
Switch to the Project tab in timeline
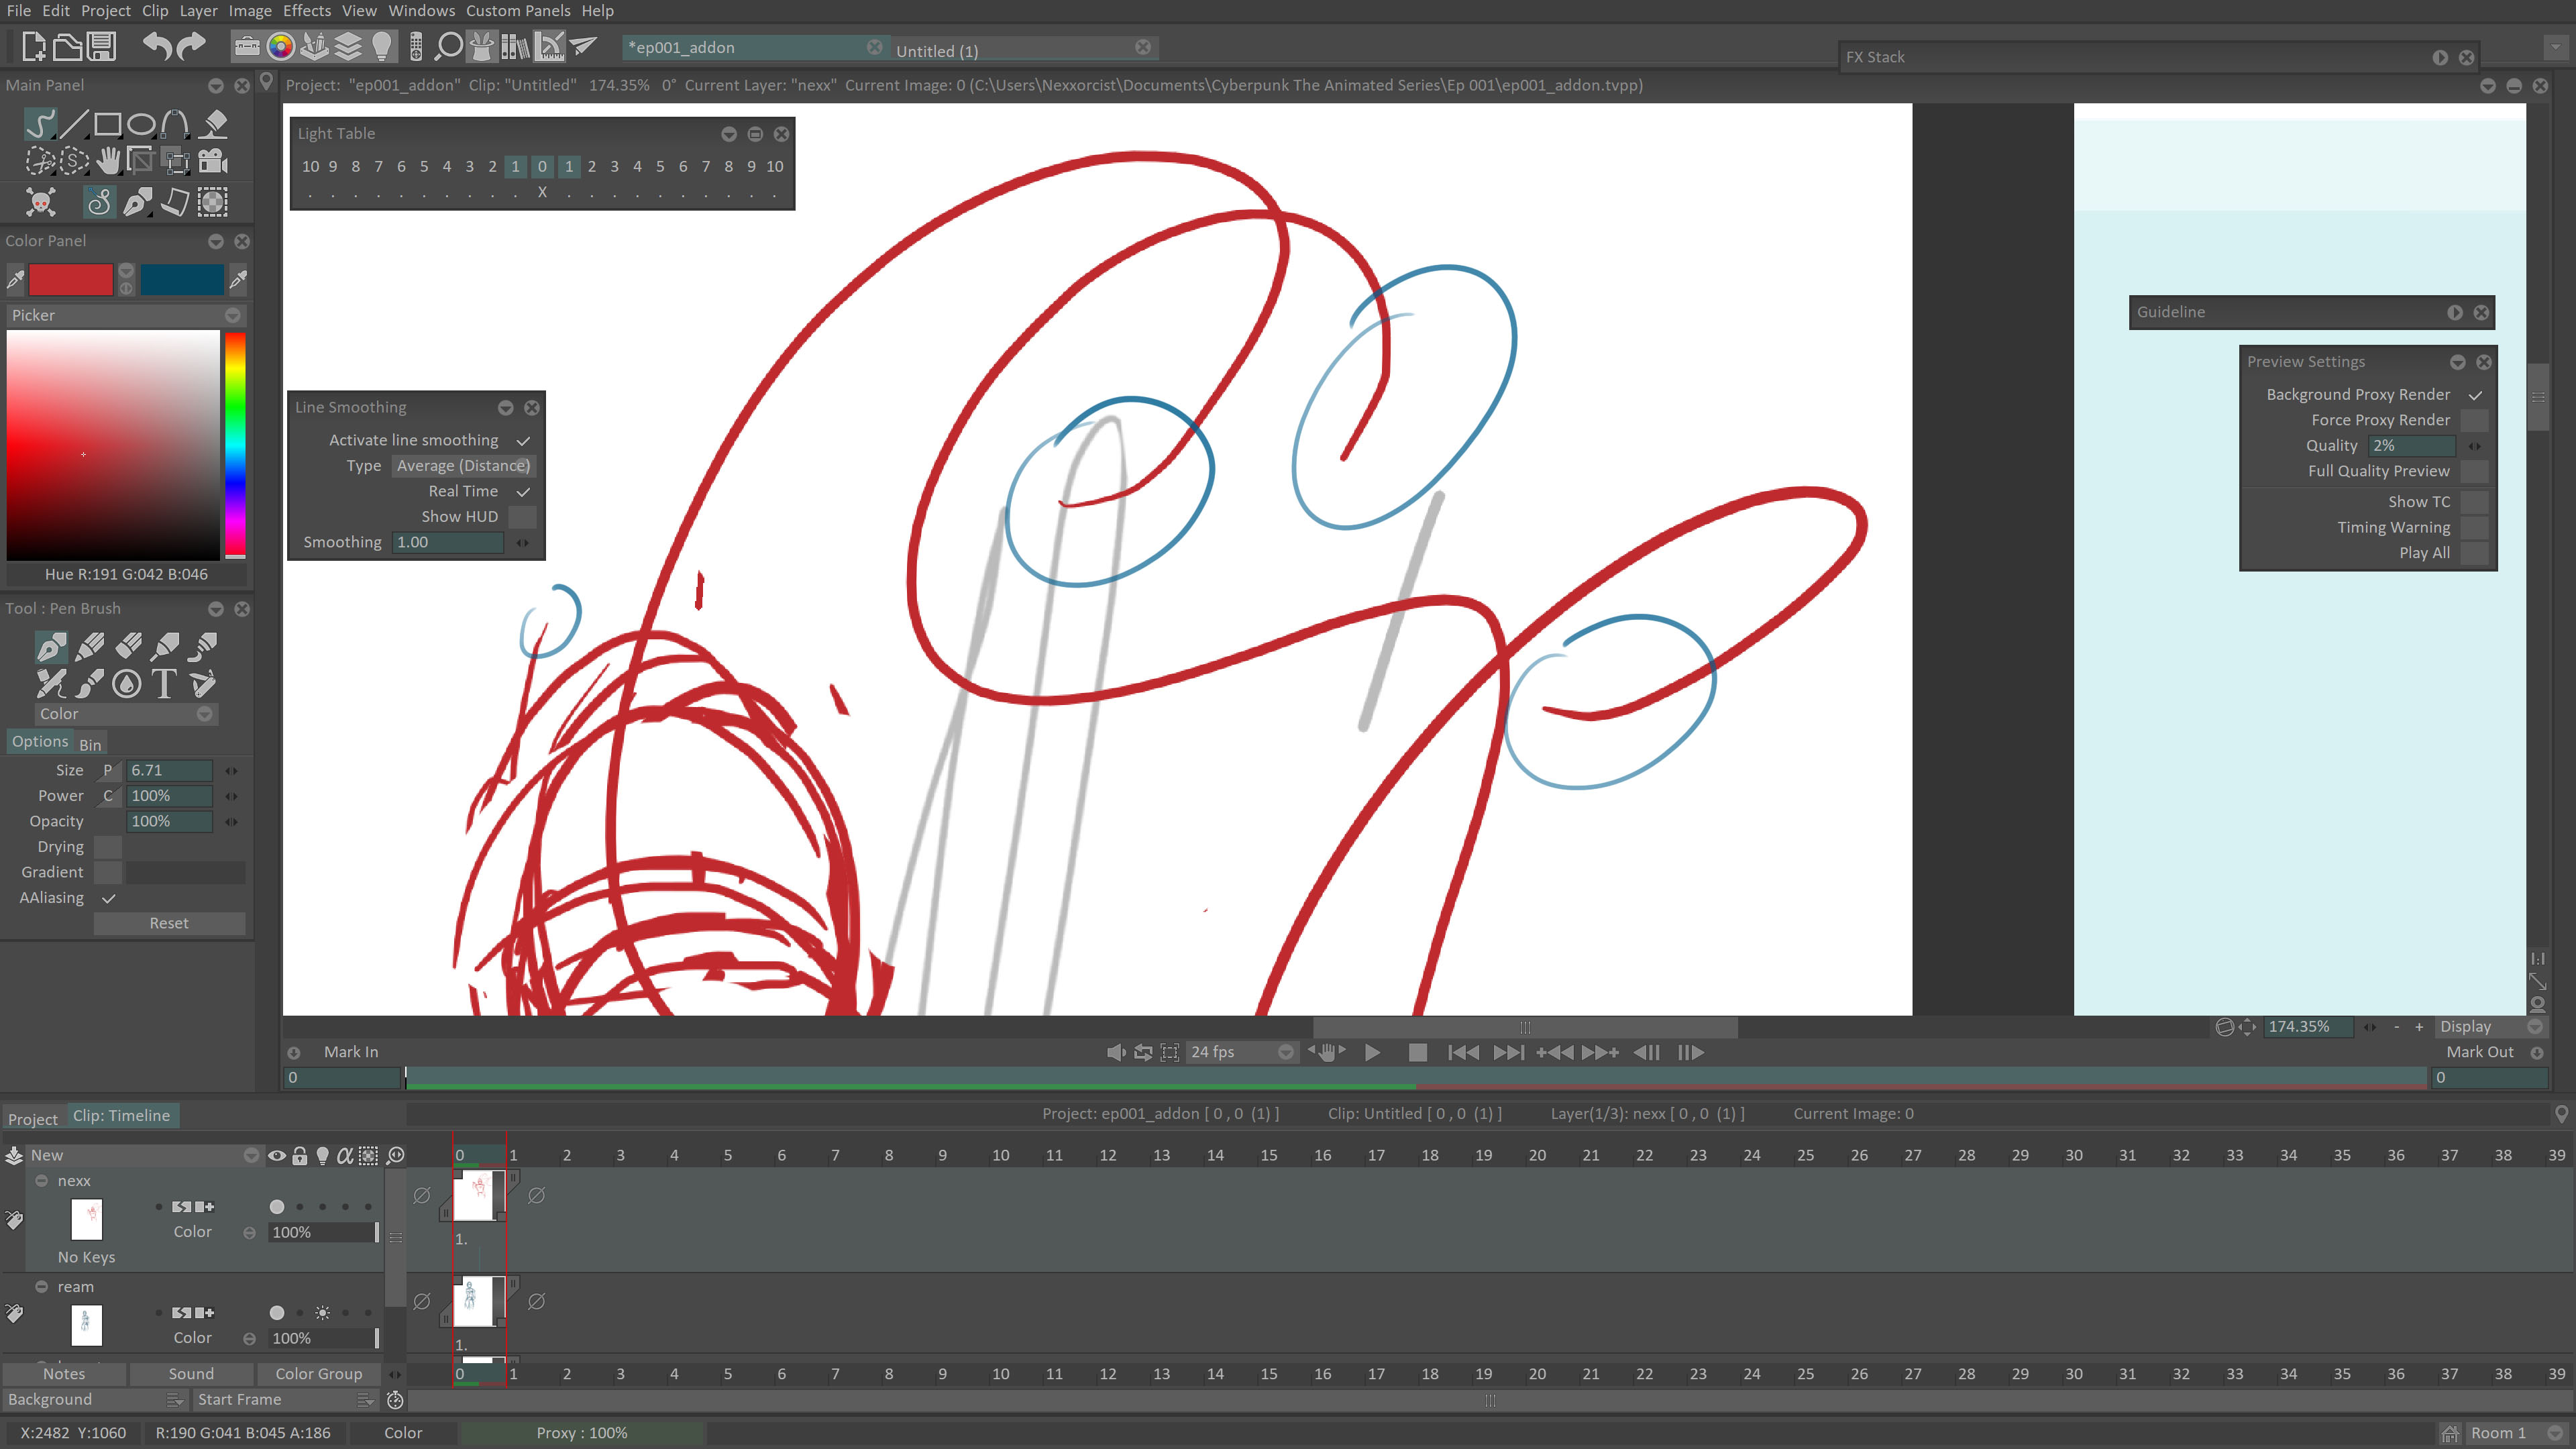pos(33,1119)
